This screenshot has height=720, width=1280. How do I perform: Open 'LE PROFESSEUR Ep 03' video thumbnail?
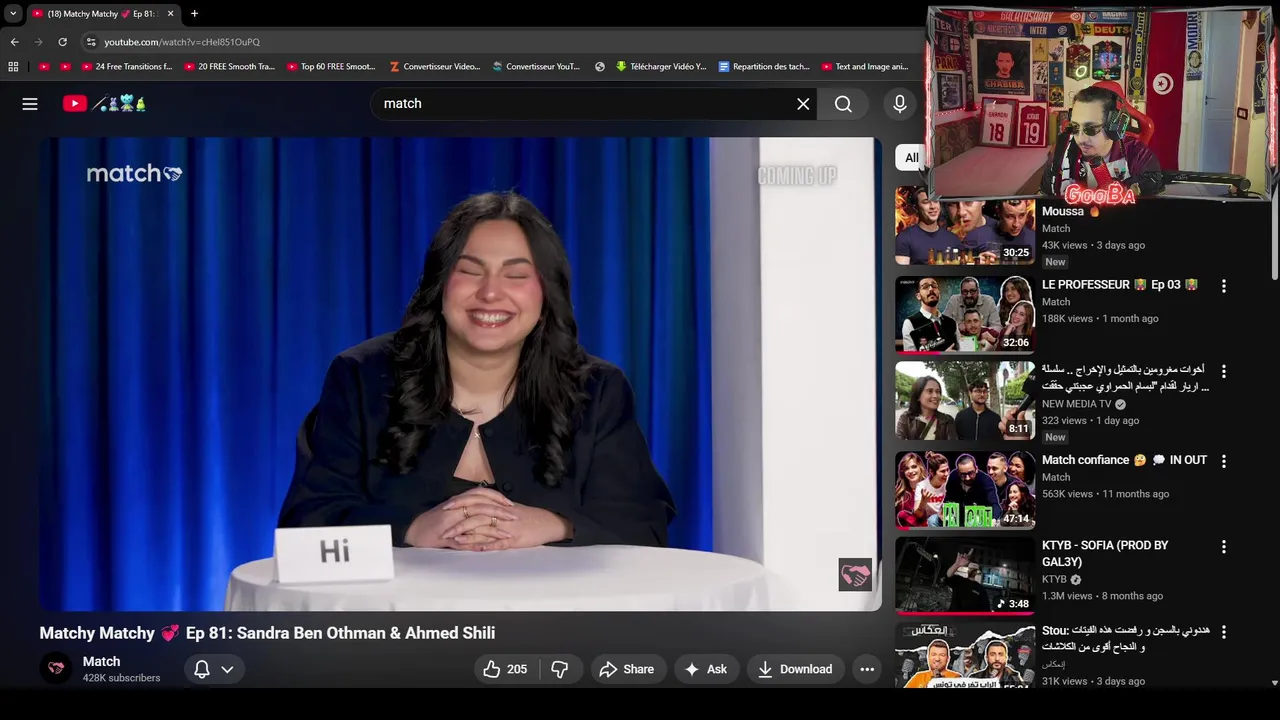point(965,315)
